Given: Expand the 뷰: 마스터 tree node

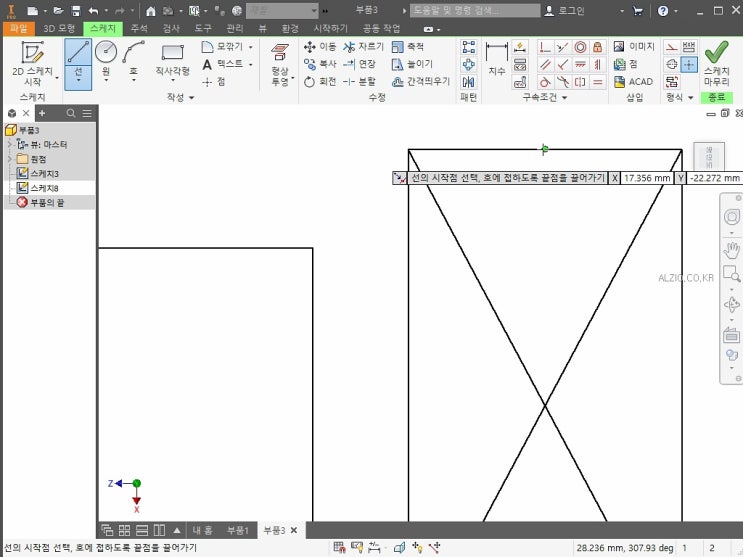Looking at the screenshot, I should click(9, 144).
